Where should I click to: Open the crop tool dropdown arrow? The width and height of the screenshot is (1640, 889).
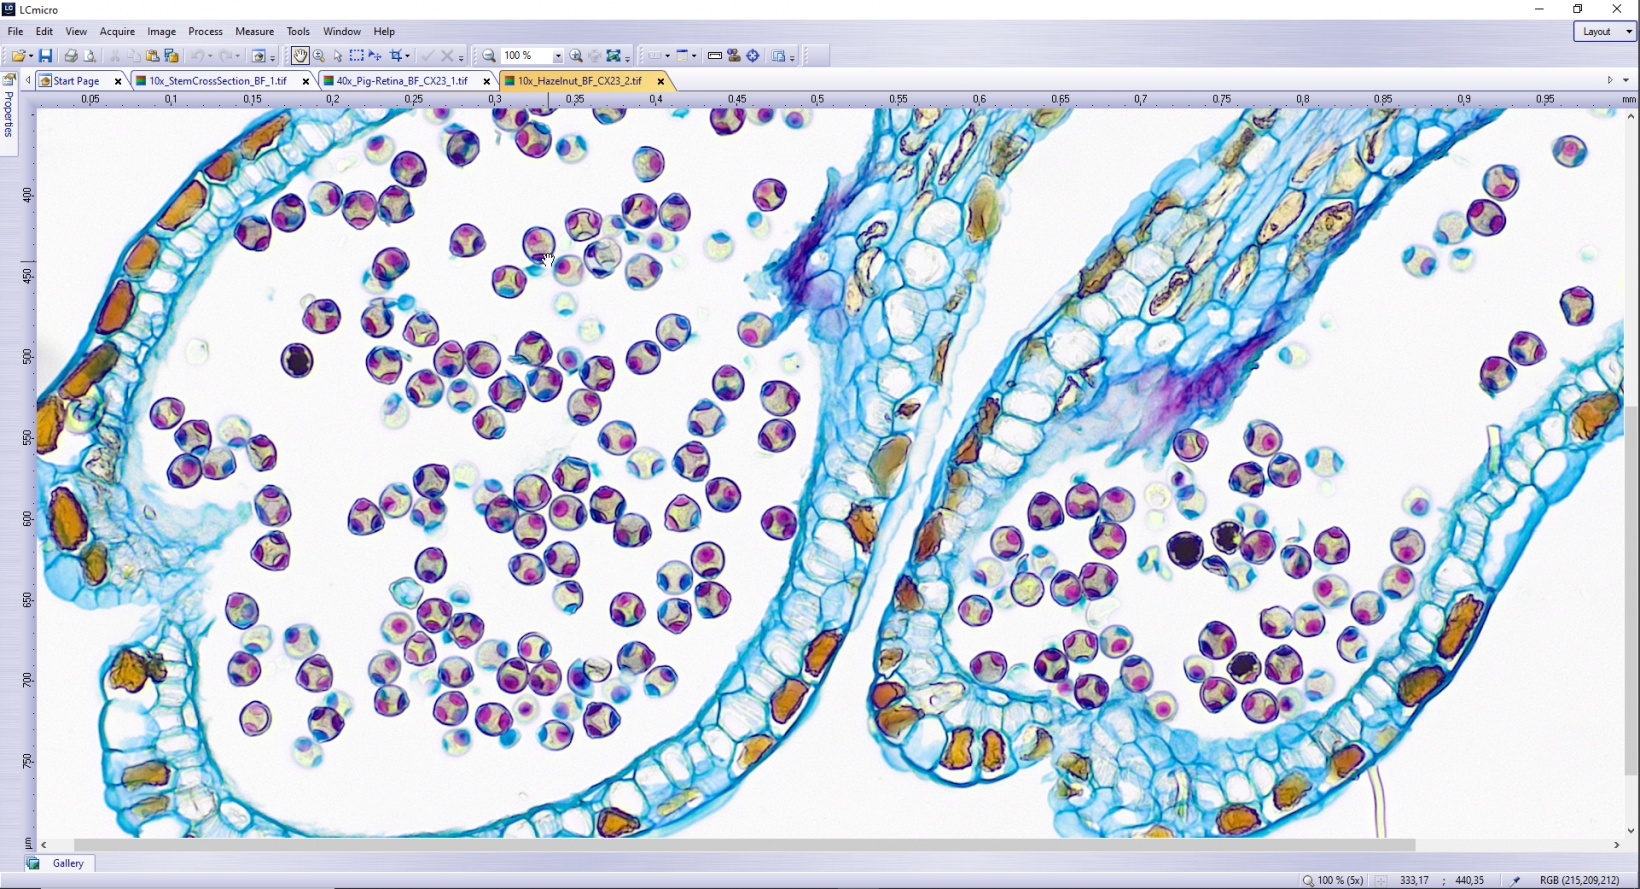coord(409,57)
